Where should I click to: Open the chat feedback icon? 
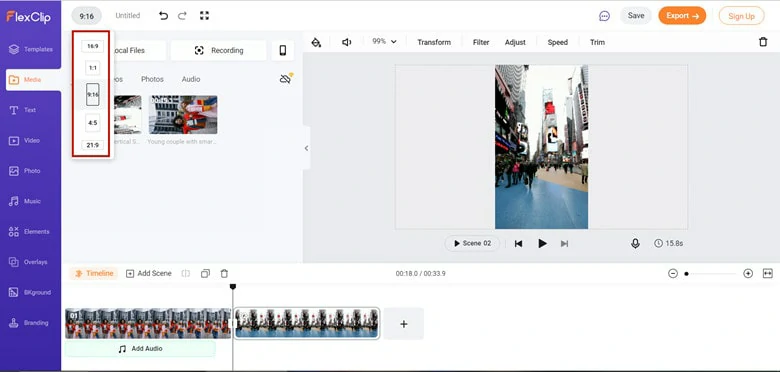point(604,16)
